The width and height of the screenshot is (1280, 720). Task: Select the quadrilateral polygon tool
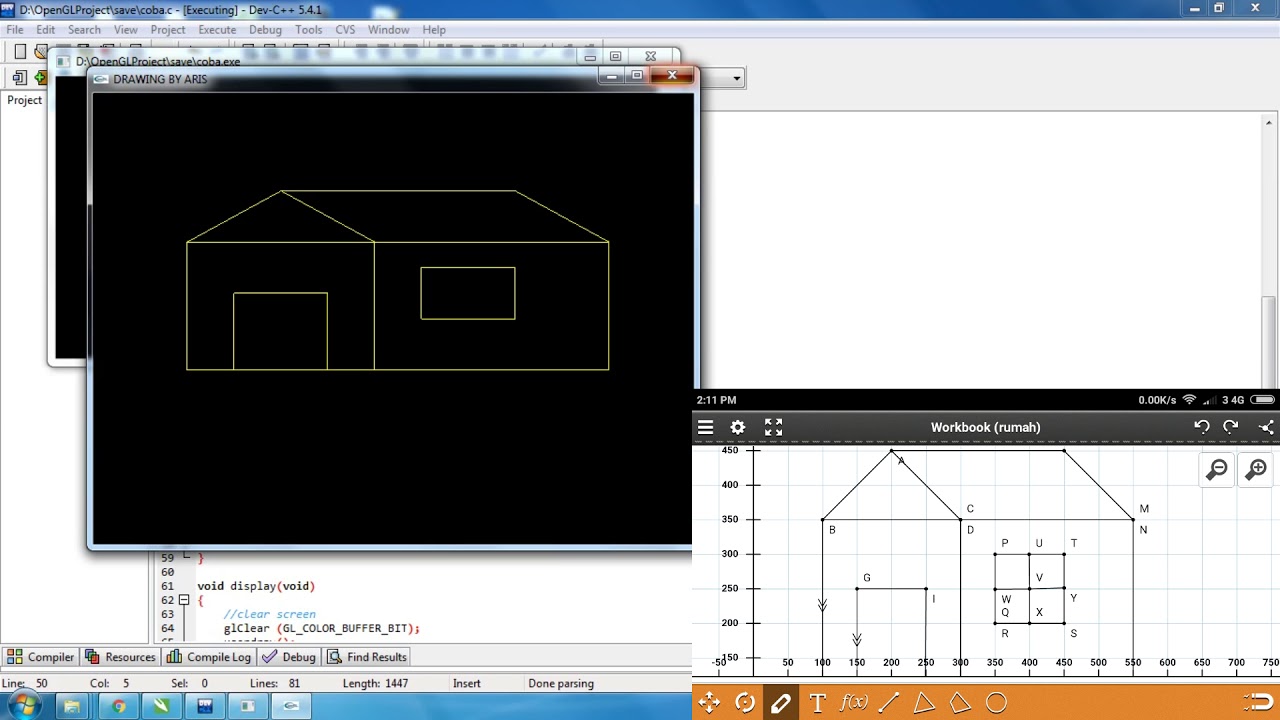click(960, 702)
